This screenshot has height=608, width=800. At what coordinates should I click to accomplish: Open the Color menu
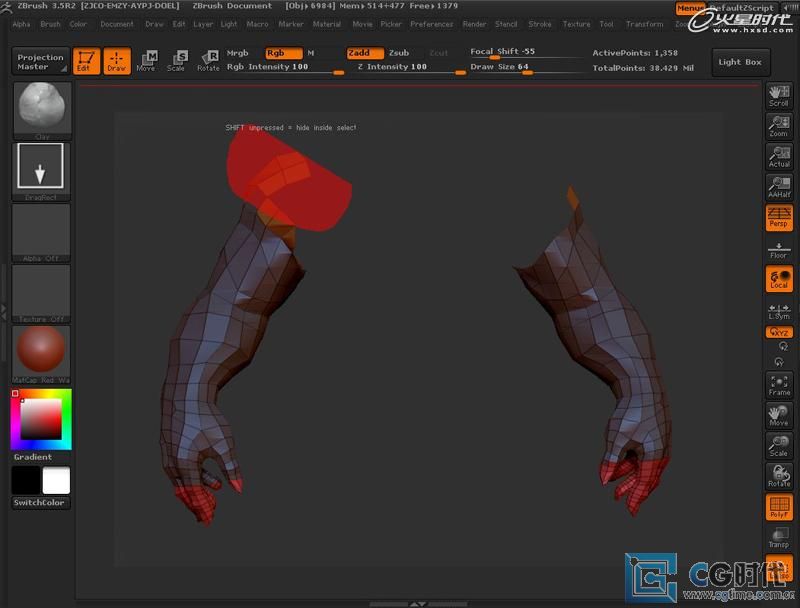[78, 24]
